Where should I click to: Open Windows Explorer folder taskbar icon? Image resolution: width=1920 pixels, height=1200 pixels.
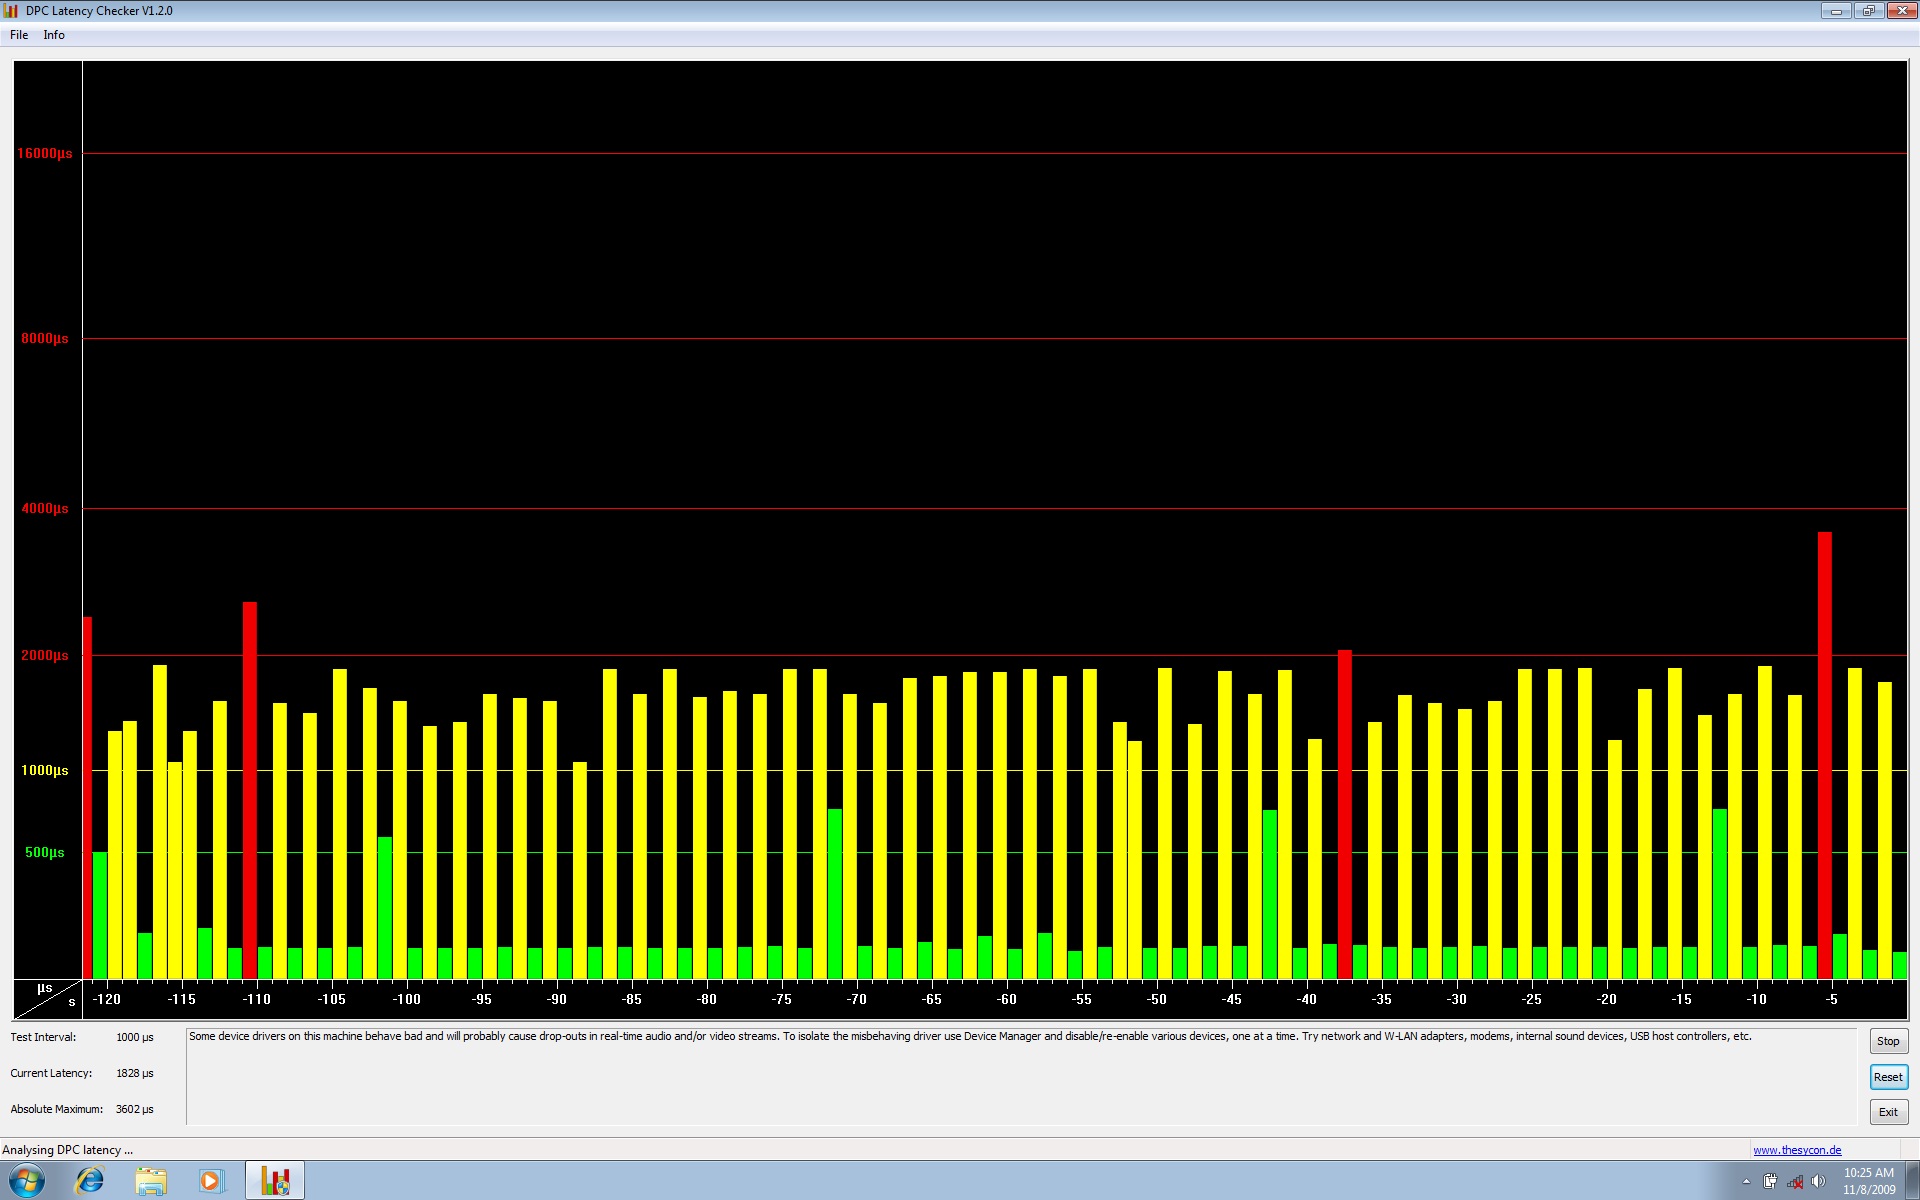(x=151, y=1181)
